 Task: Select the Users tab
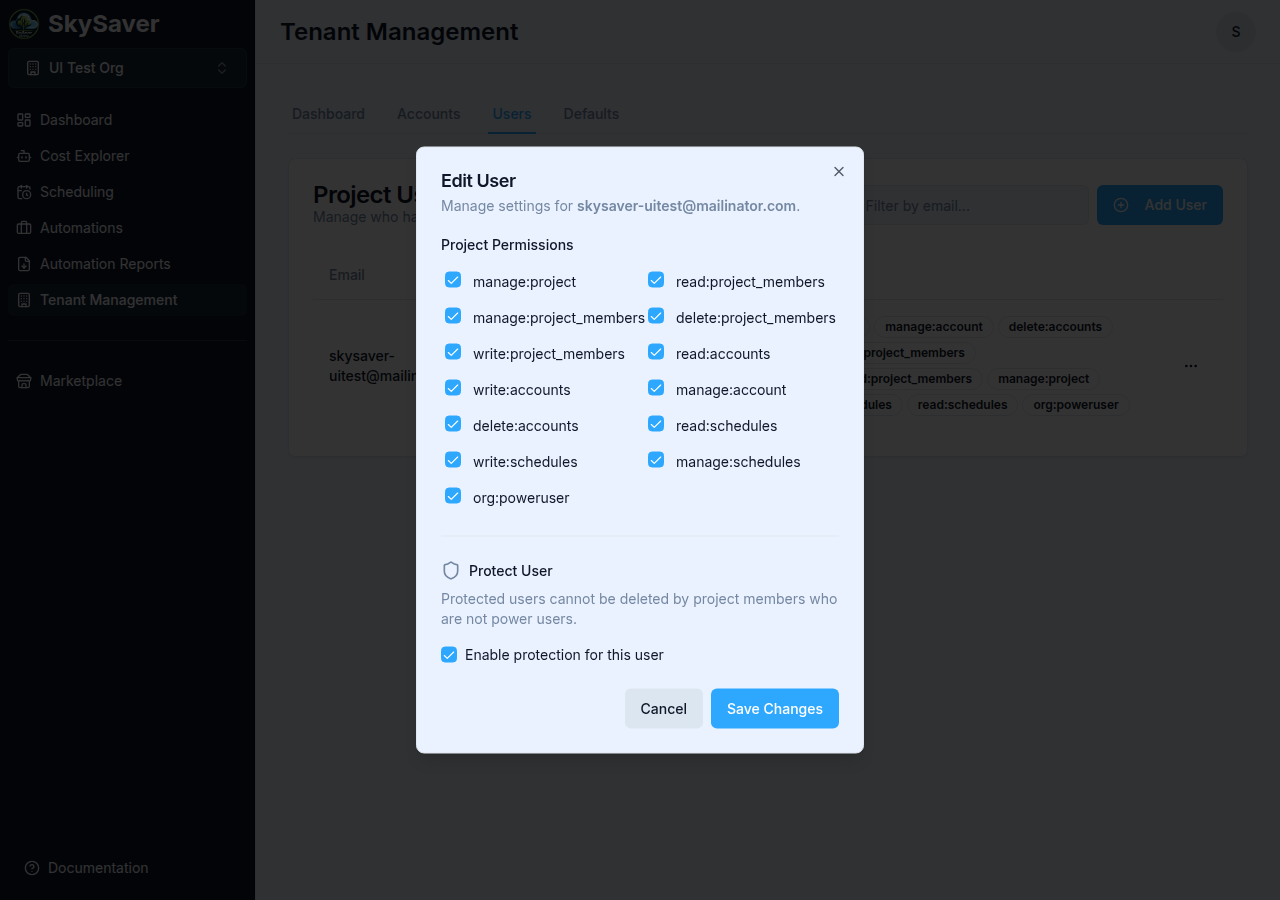point(512,114)
